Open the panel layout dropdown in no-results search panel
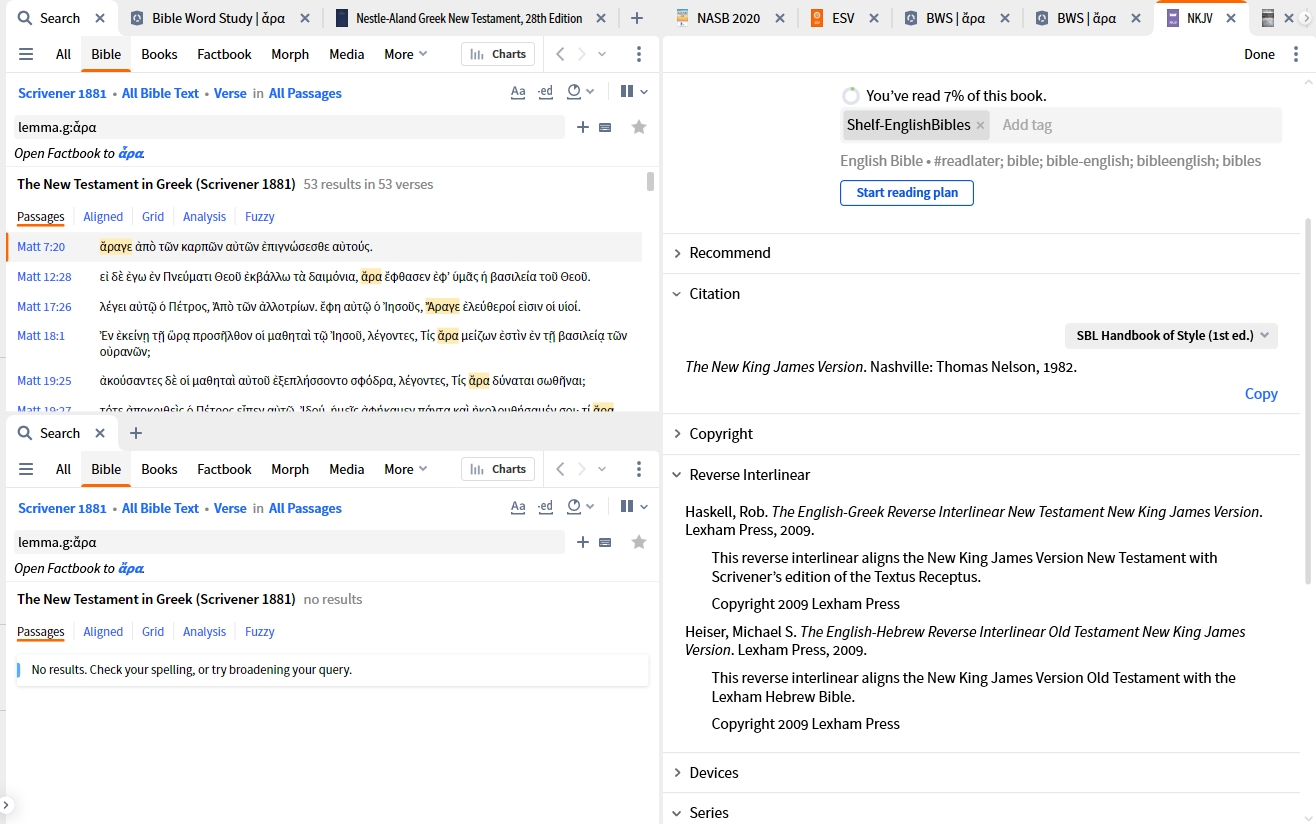 click(x=634, y=507)
